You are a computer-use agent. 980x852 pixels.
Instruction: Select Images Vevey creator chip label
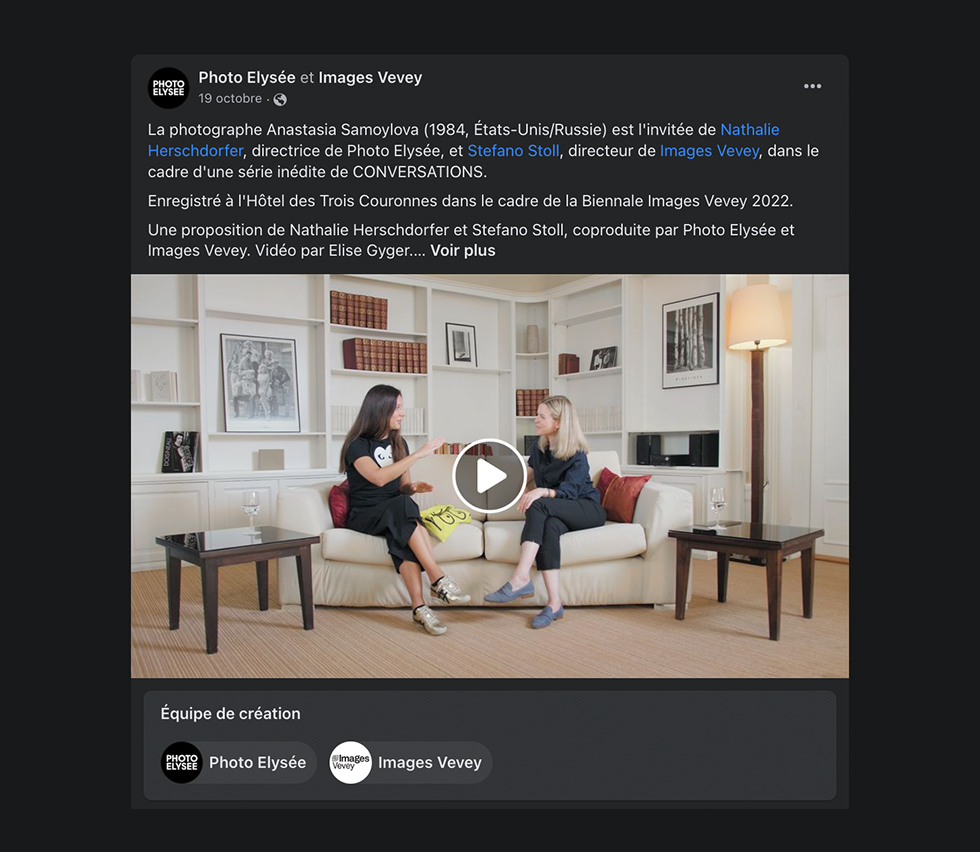(x=430, y=763)
